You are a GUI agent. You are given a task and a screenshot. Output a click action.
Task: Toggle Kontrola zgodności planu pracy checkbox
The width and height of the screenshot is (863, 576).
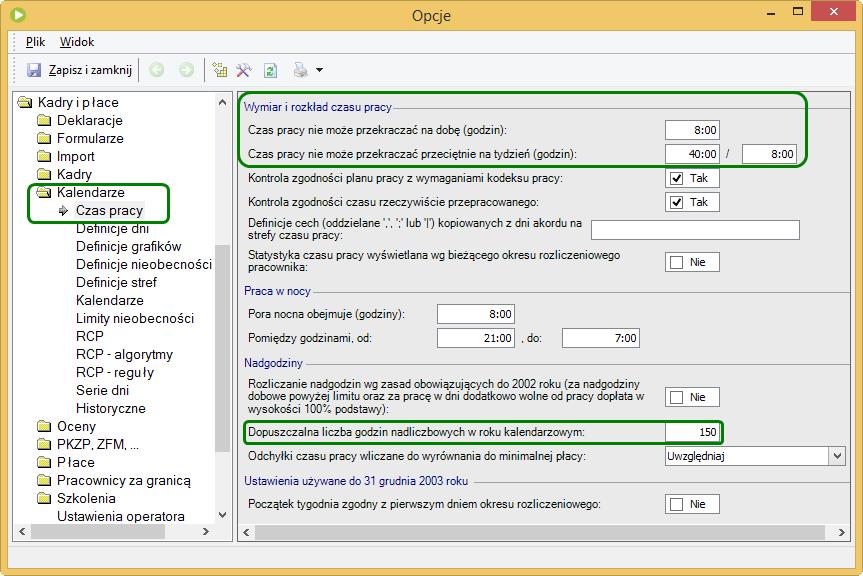coord(676,178)
